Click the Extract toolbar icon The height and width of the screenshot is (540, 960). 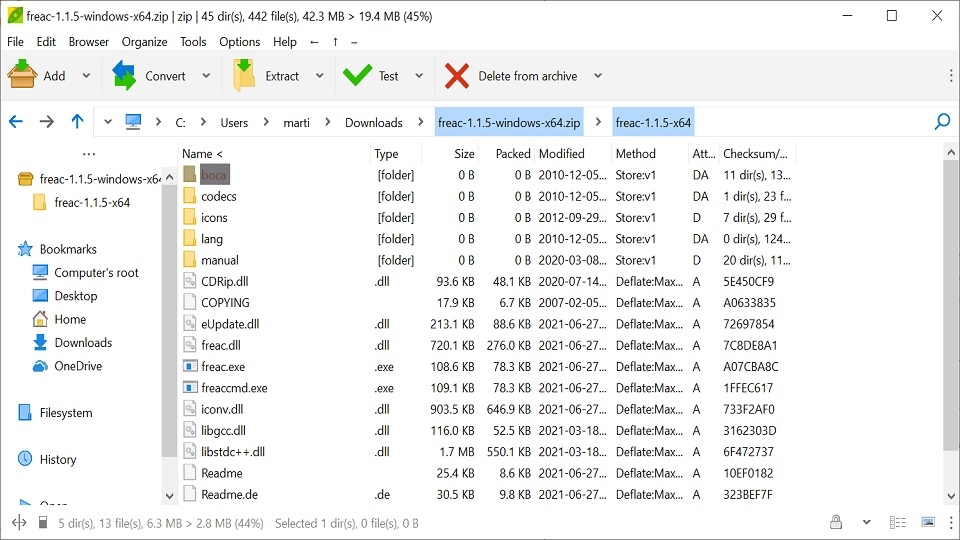pos(244,75)
